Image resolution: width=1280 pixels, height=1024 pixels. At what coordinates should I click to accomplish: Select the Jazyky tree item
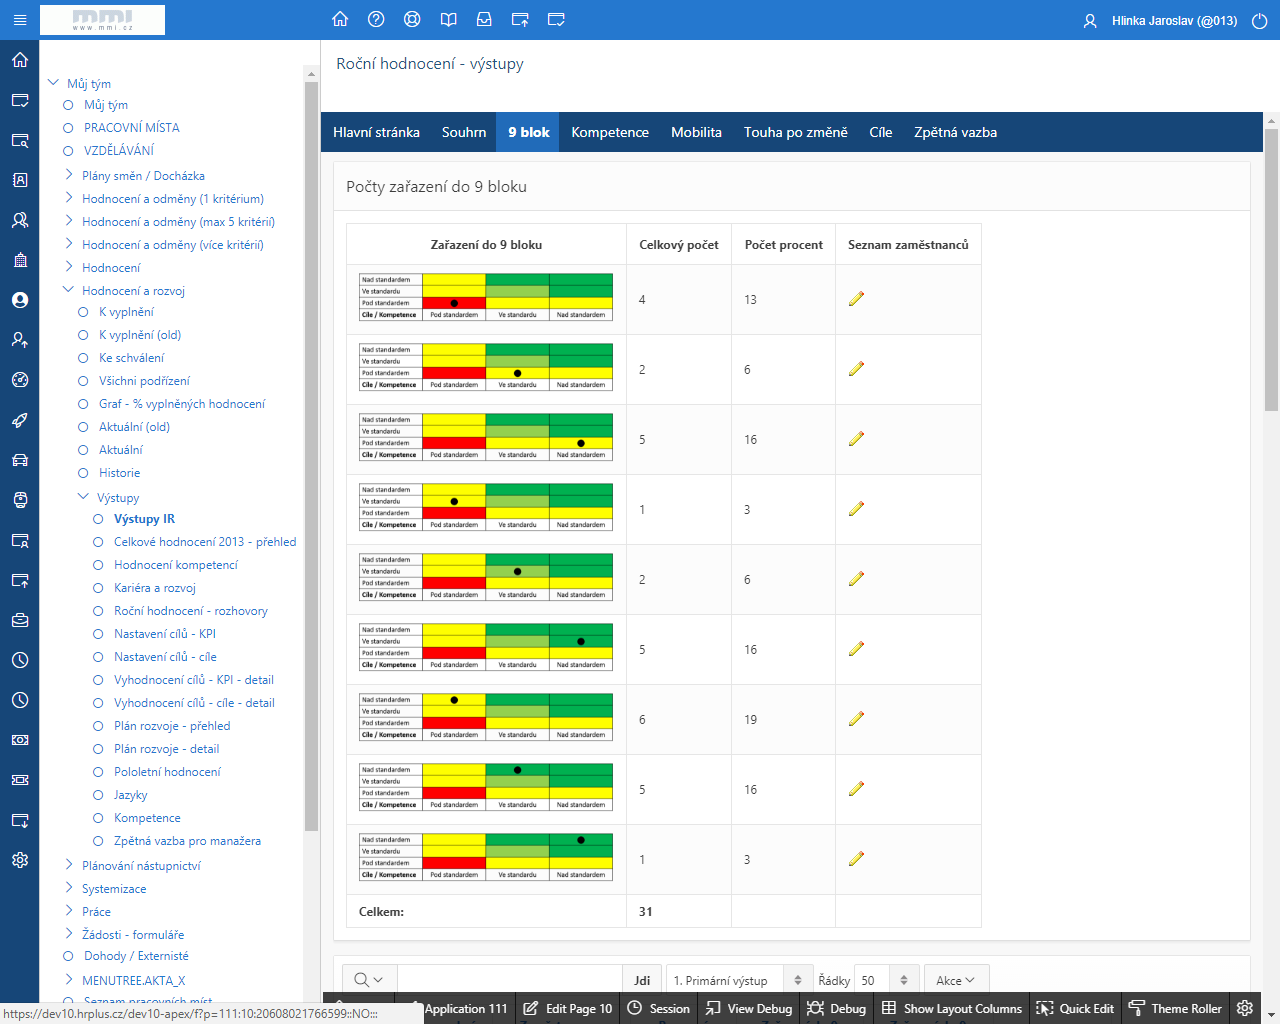(130, 795)
